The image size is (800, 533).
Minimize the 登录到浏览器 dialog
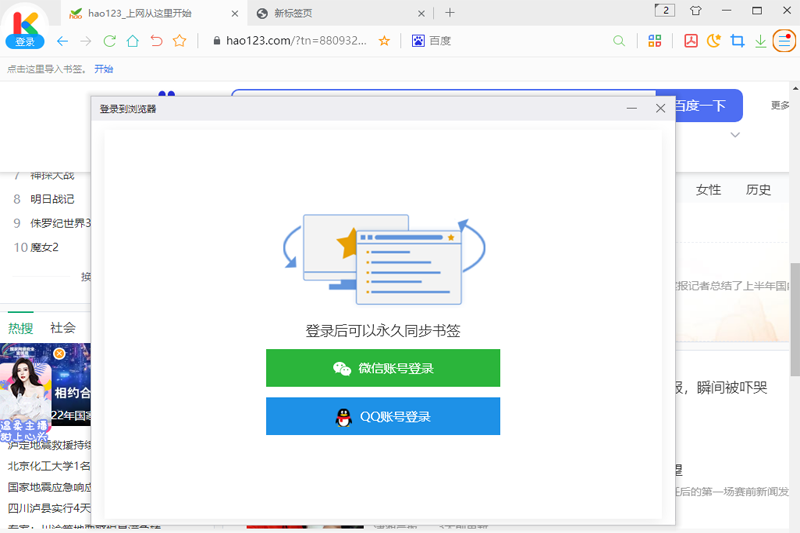click(x=632, y=108)
